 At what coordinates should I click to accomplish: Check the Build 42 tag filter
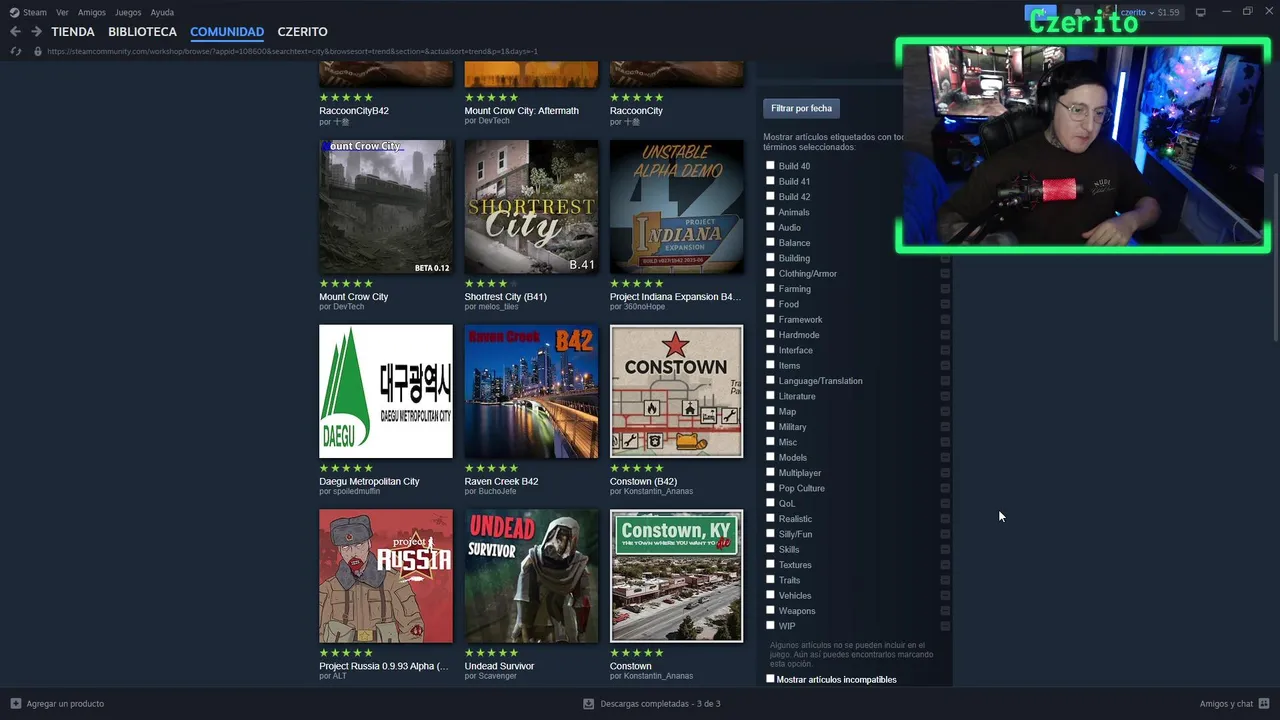coord(770,196)
